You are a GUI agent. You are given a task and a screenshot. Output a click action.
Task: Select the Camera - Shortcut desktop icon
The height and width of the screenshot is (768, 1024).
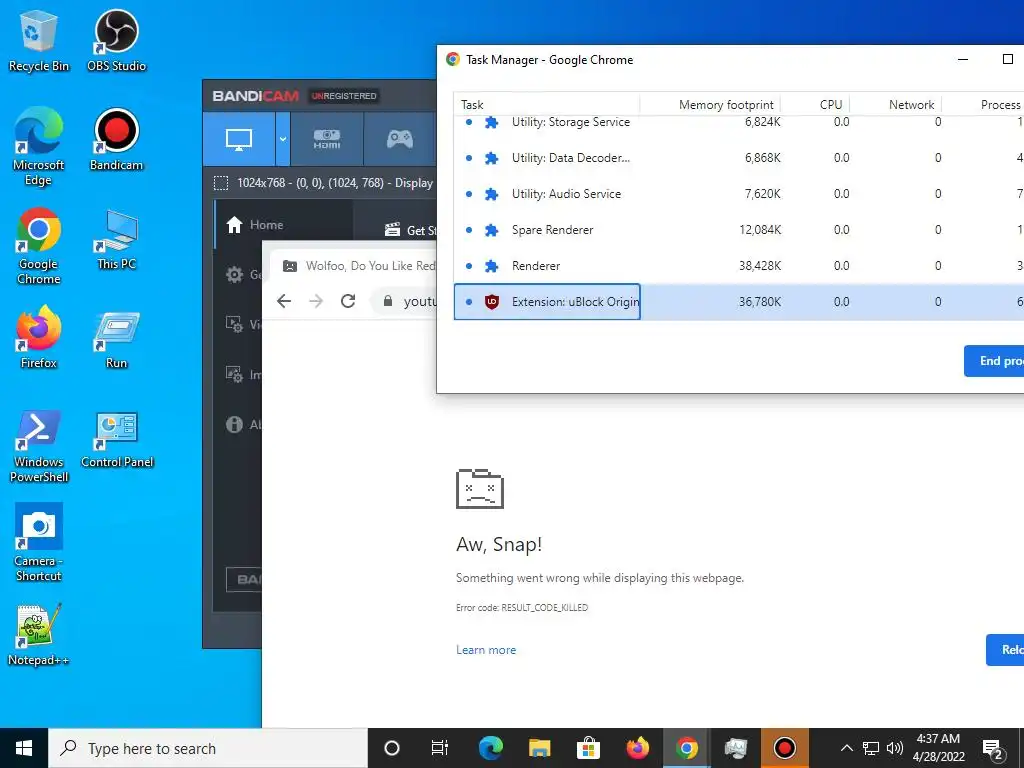pos(38,542)
